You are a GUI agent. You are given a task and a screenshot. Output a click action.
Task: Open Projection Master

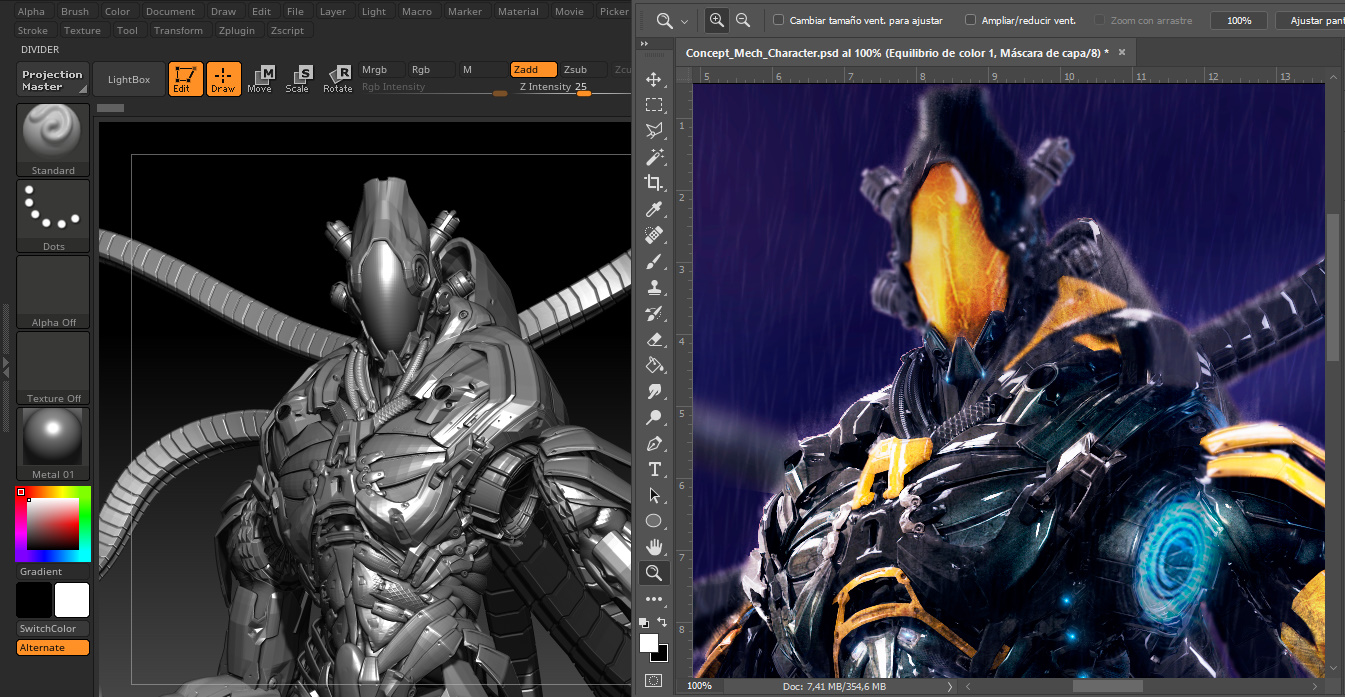point(53,80)
